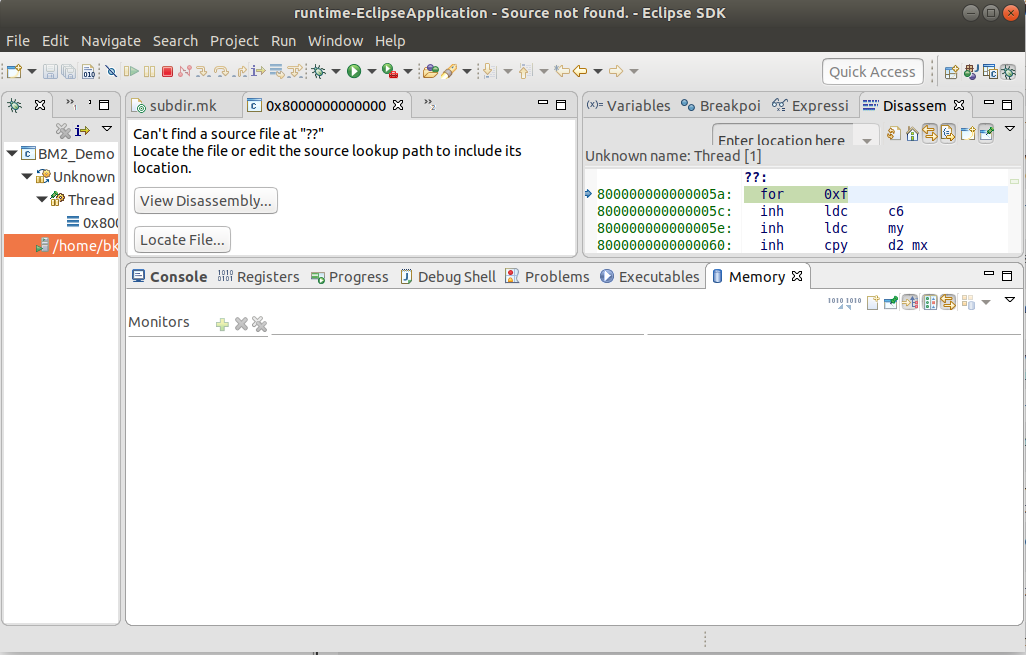Open the Window menu

point(335,41)
